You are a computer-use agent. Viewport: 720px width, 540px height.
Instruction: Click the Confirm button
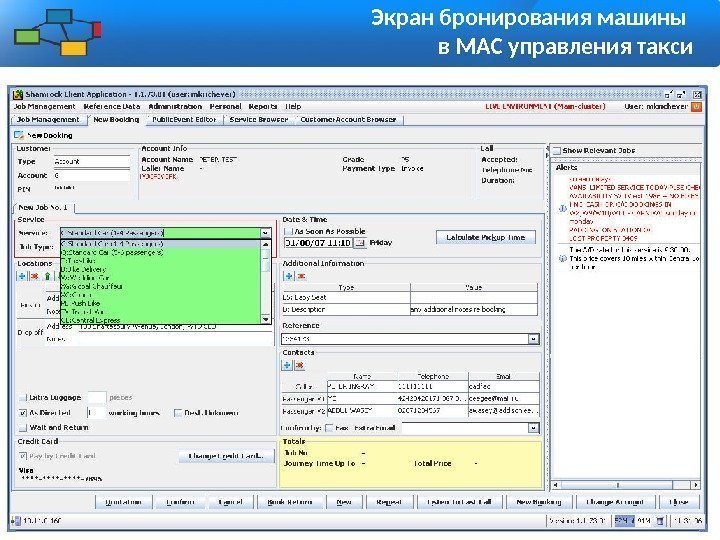pos(180,502)
